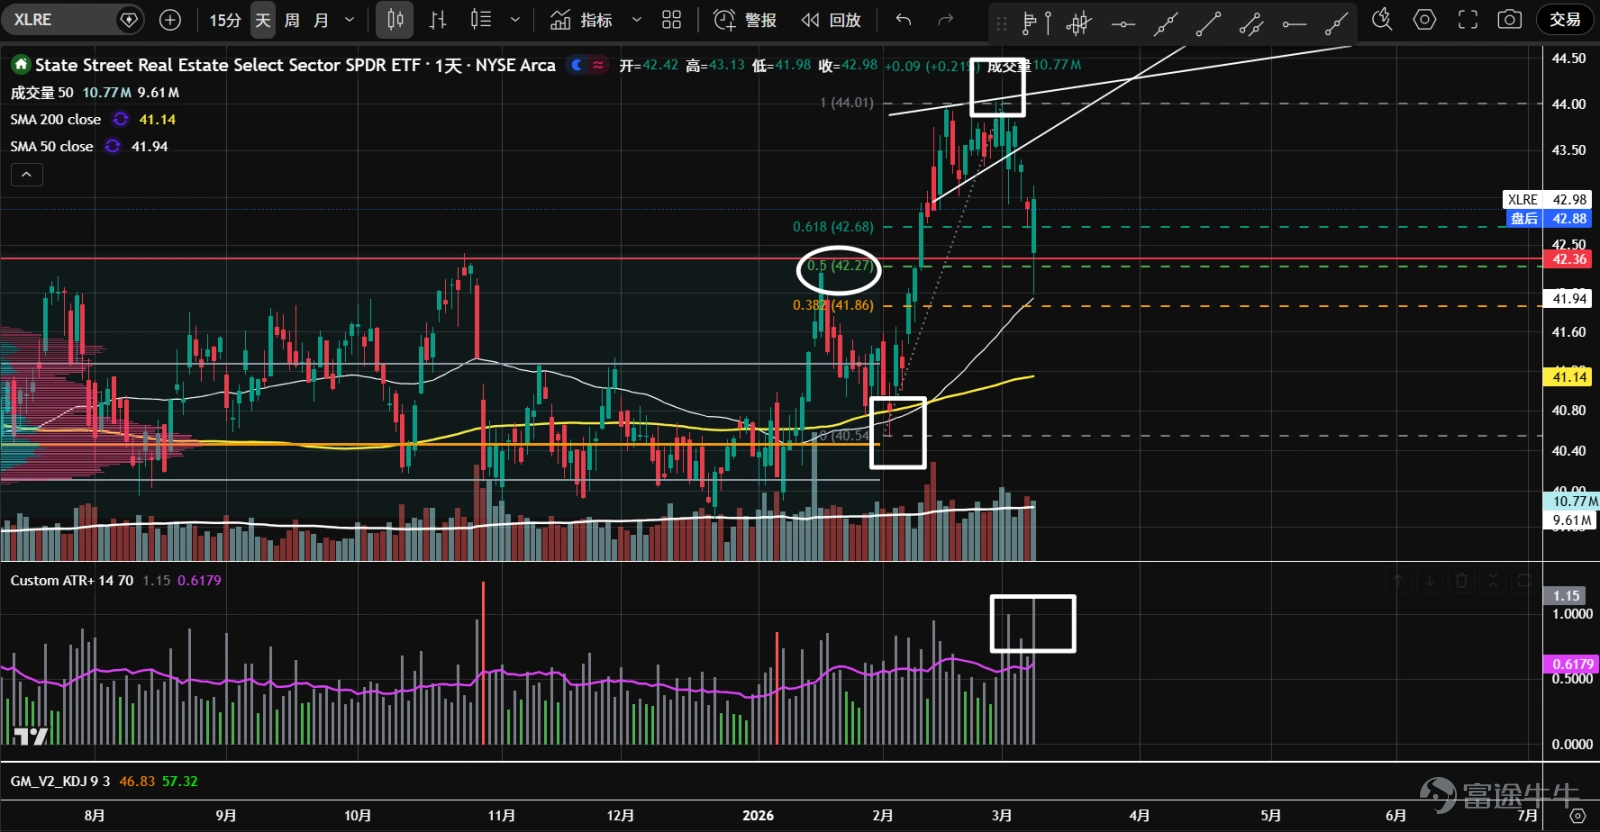1600x832 pixels.
Task: Click the 1 (44.01) Fibonacci level label
Action: 846,103
